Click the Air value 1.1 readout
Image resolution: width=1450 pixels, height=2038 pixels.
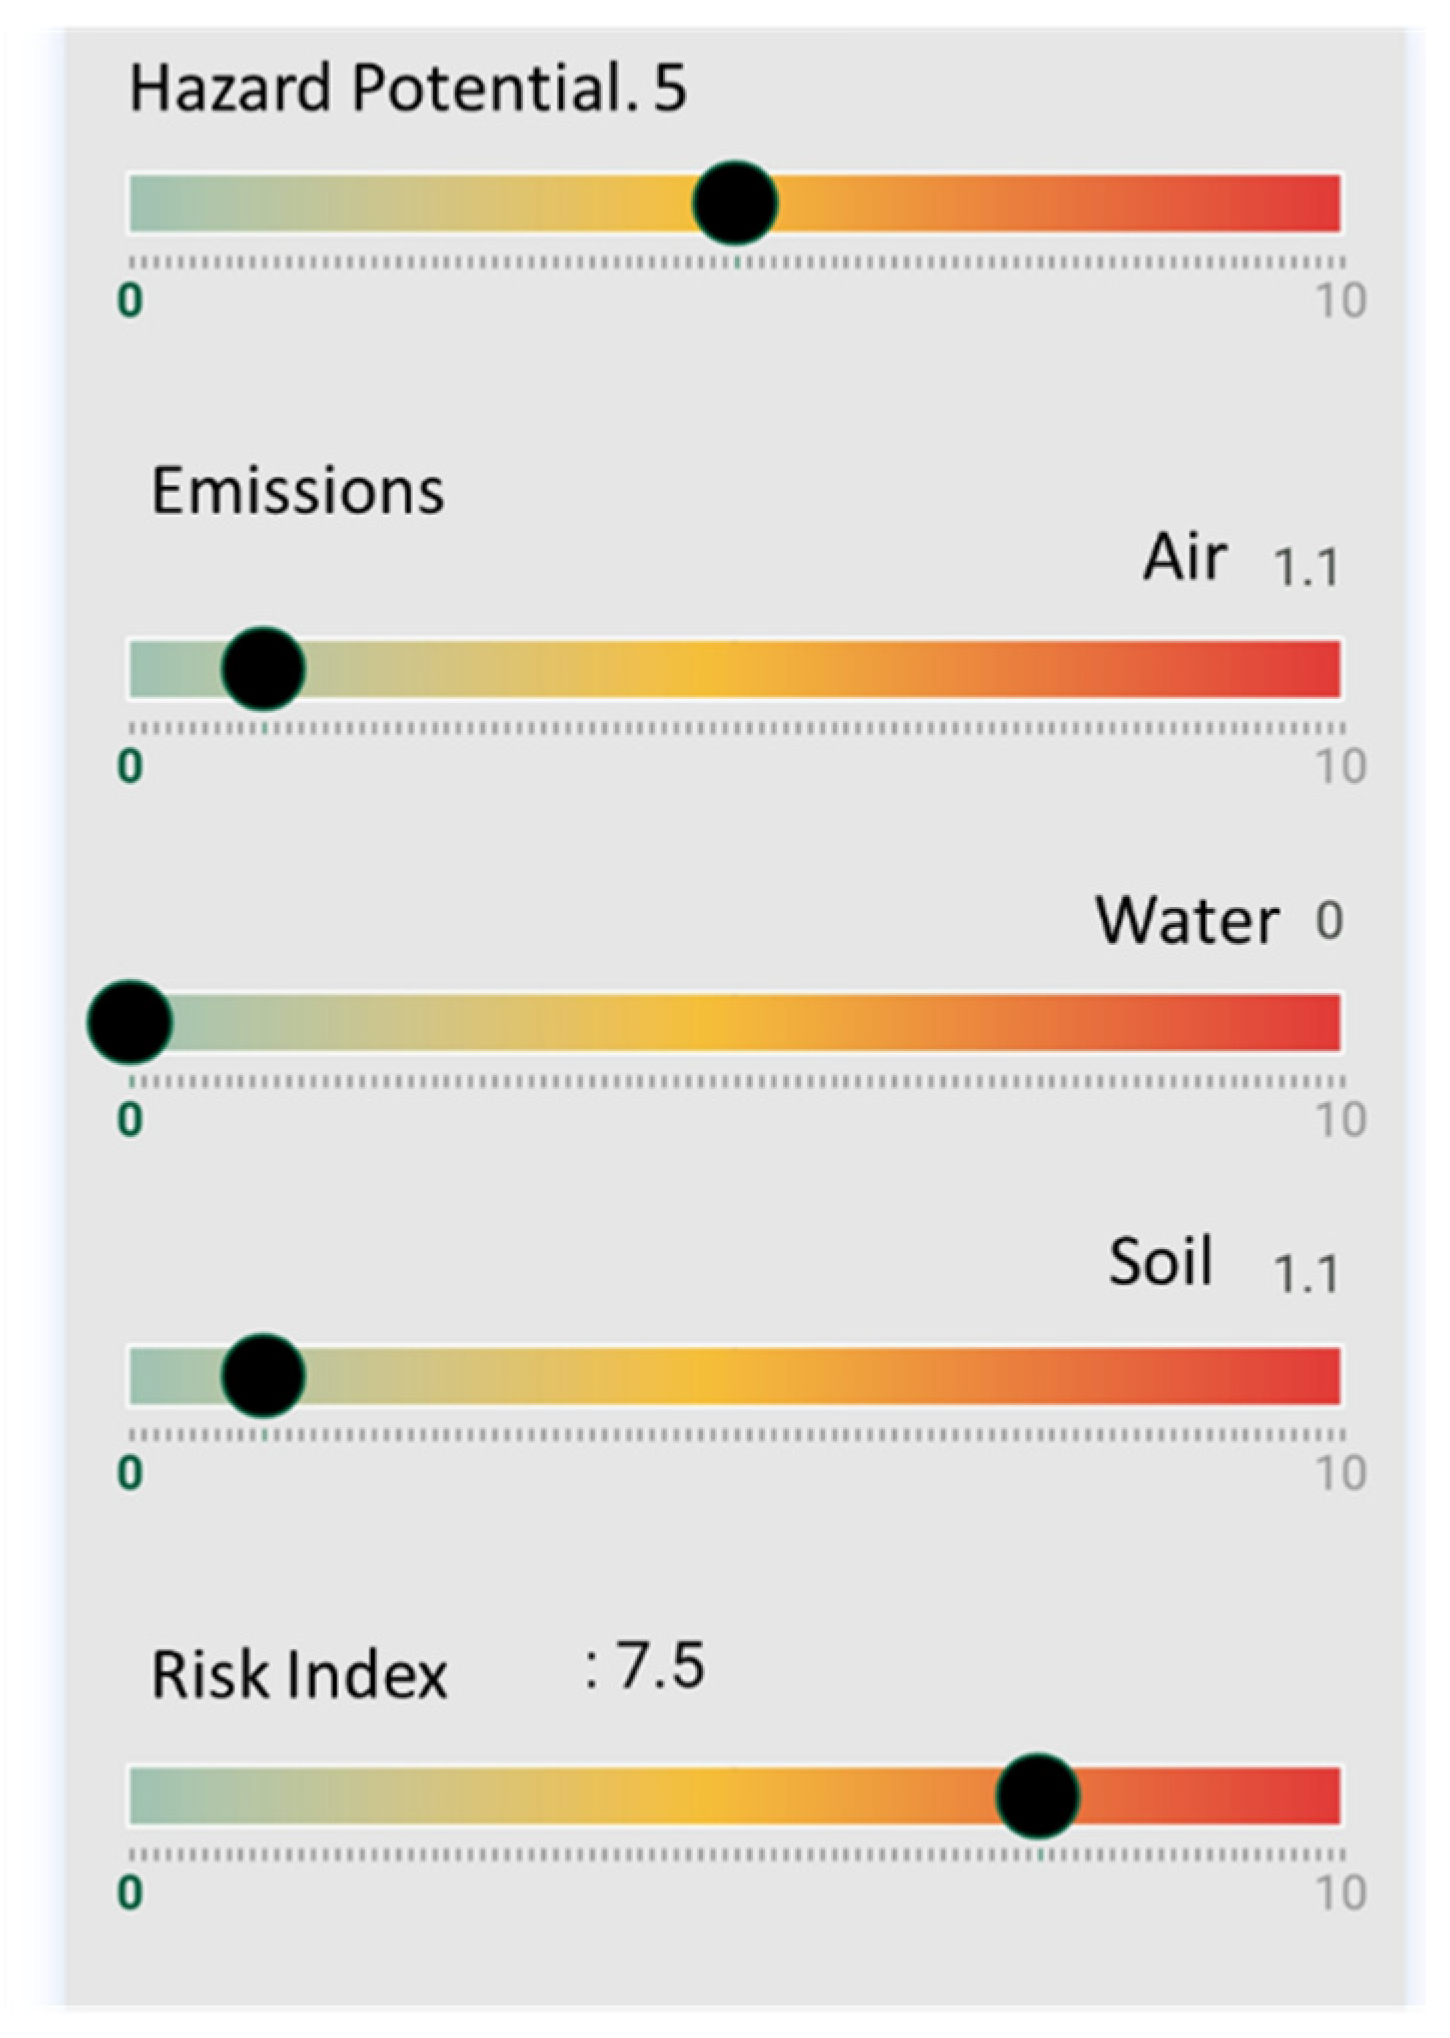tap(1305, 568)
